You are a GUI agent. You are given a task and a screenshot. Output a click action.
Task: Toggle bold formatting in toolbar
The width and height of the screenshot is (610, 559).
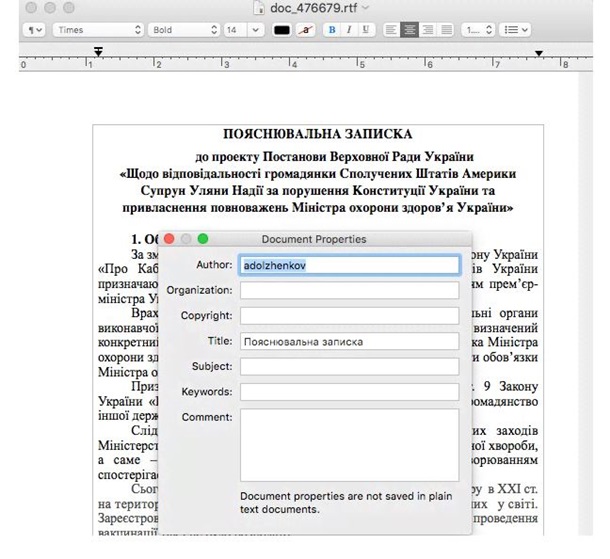[332, 30]
